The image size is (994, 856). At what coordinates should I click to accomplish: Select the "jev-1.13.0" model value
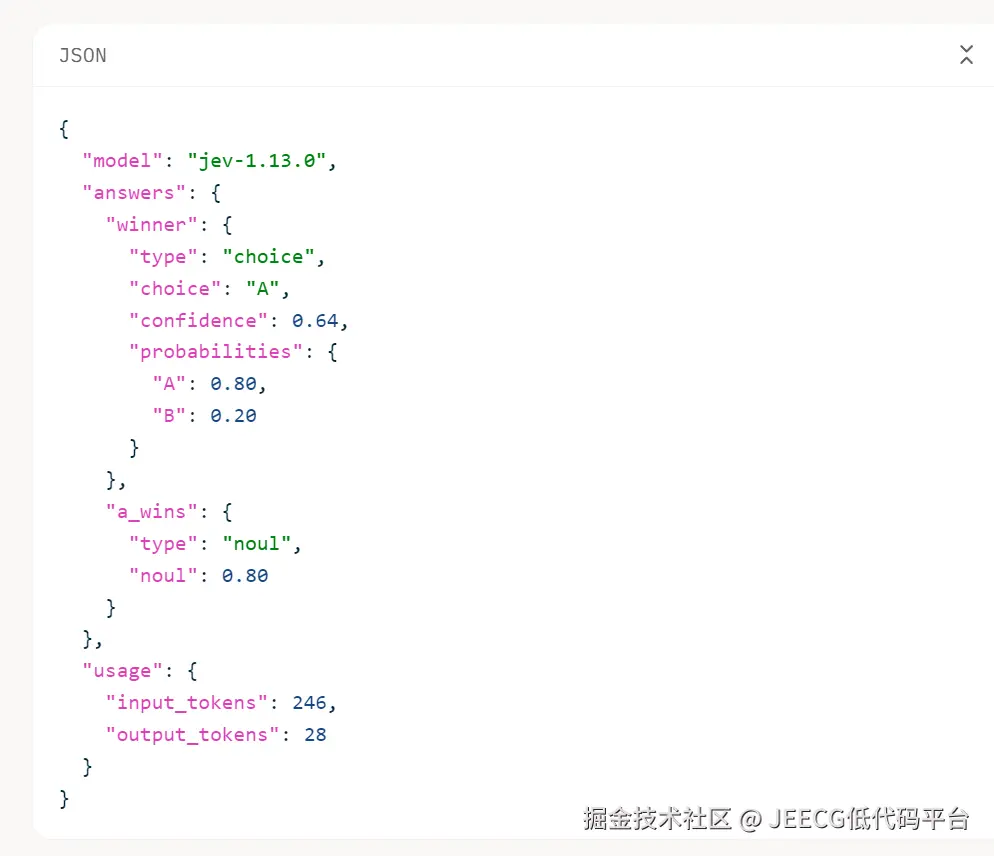(x=257, y=161)
